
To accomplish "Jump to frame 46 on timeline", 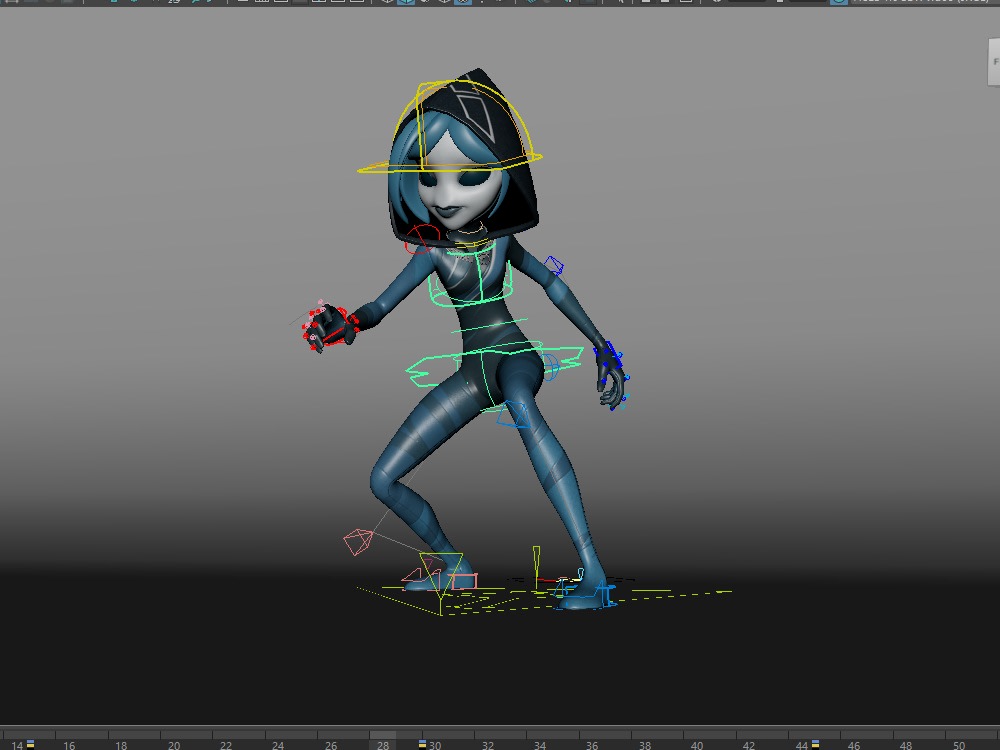I will click(853, 745).
